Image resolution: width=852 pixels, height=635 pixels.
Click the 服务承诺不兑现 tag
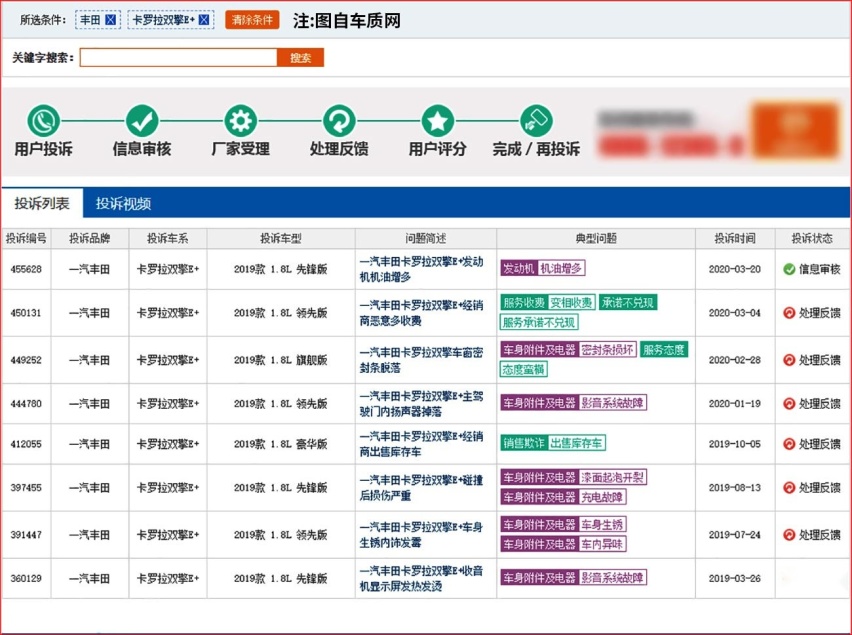[538, 322]
